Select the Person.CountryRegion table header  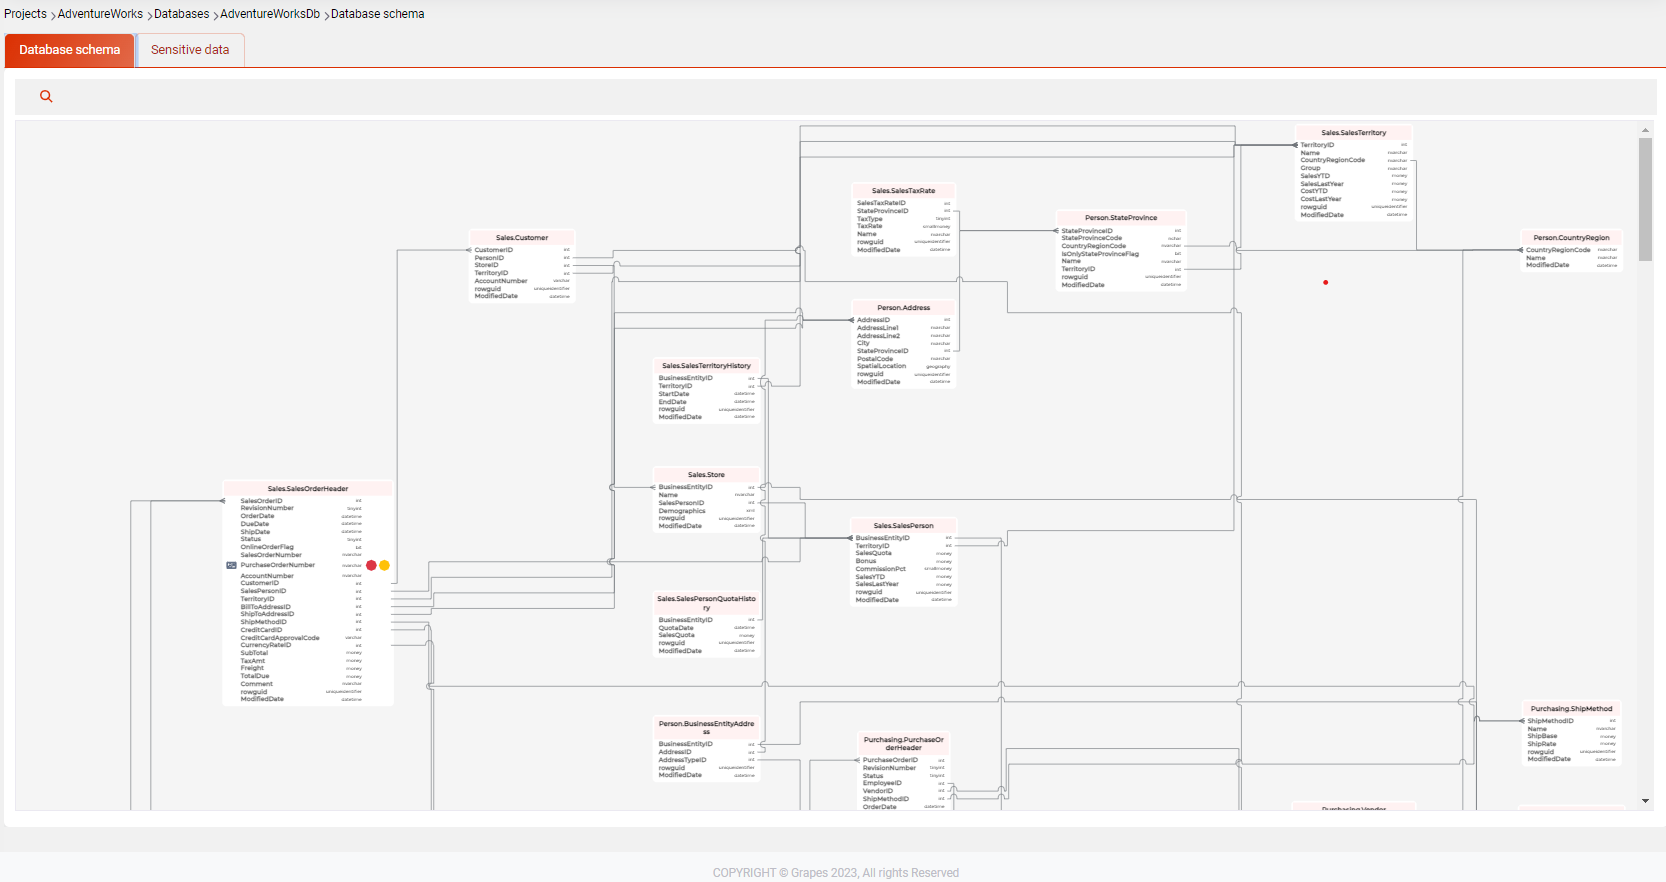pyautogui.click(x=1571, y=238)
